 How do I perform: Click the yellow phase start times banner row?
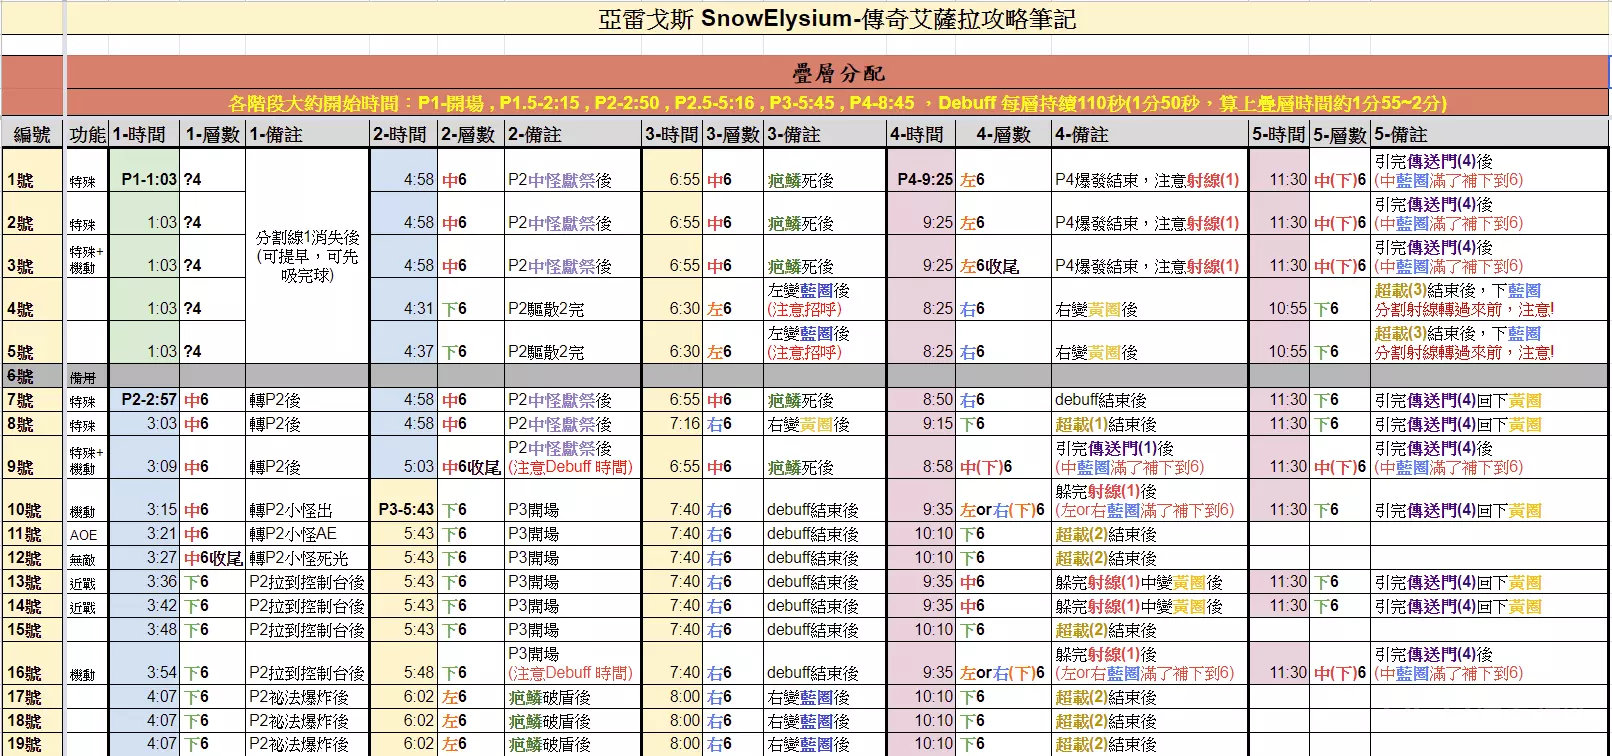pos(836,103)
